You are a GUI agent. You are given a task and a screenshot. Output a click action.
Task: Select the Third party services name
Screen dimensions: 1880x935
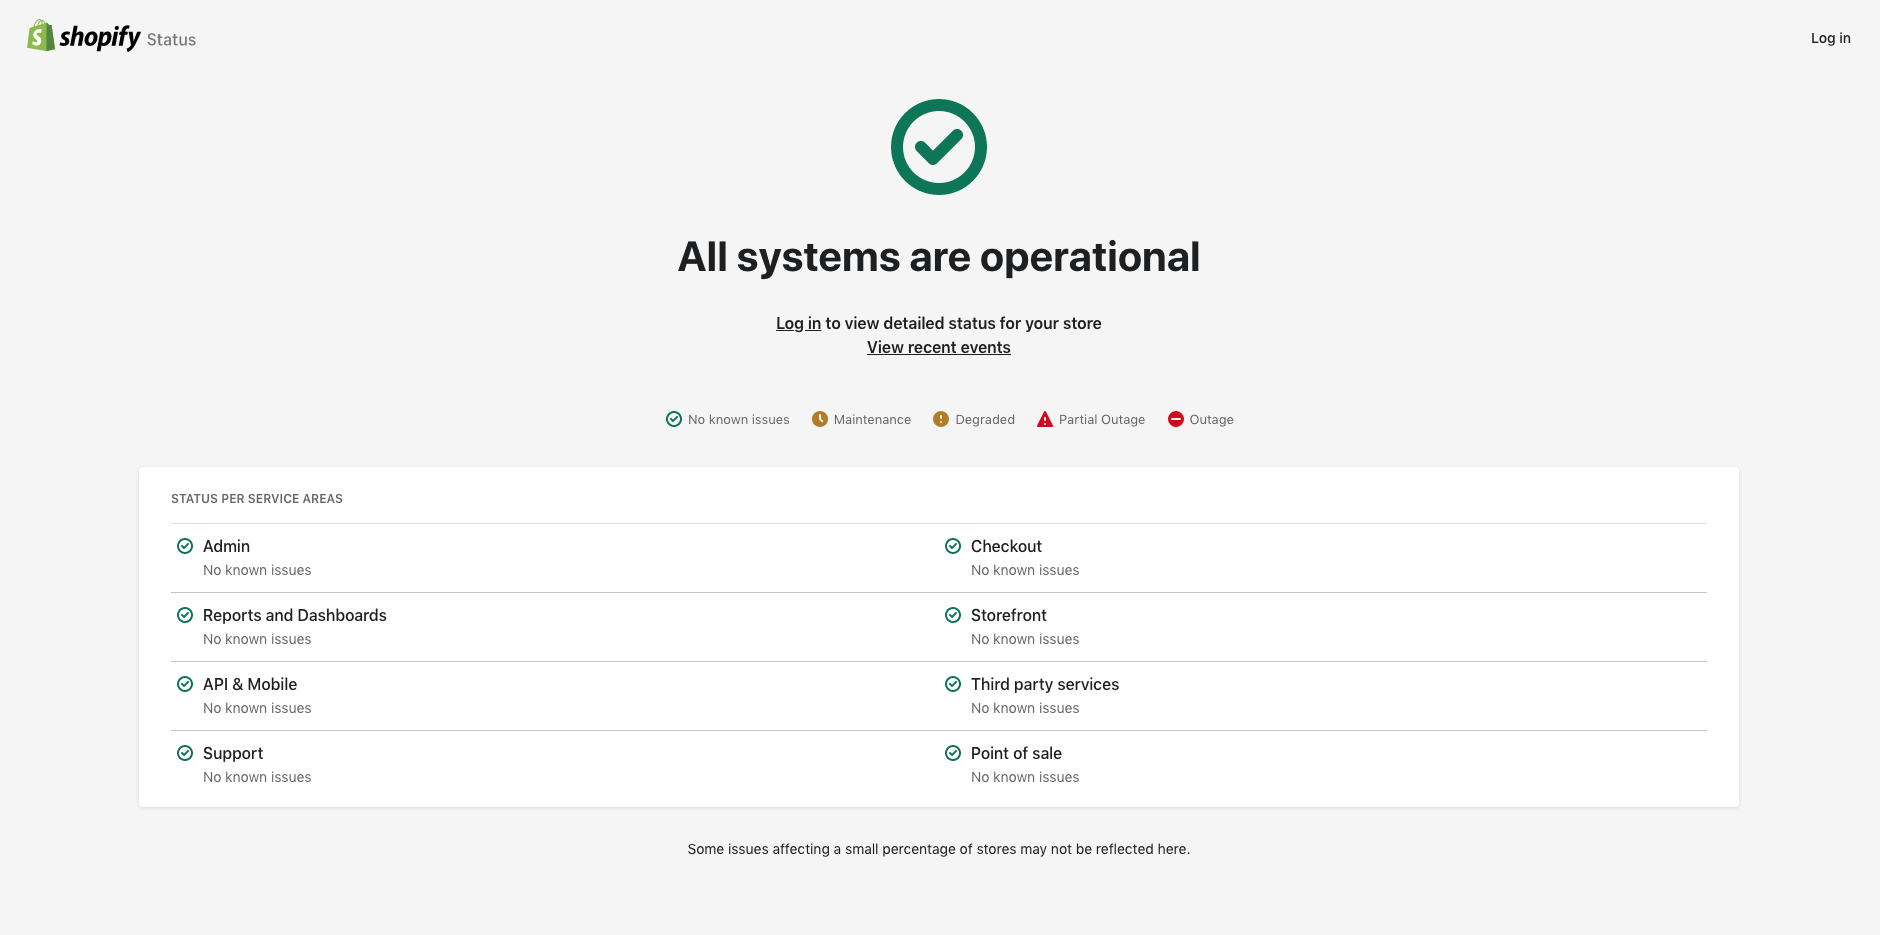coord(1045,684)
